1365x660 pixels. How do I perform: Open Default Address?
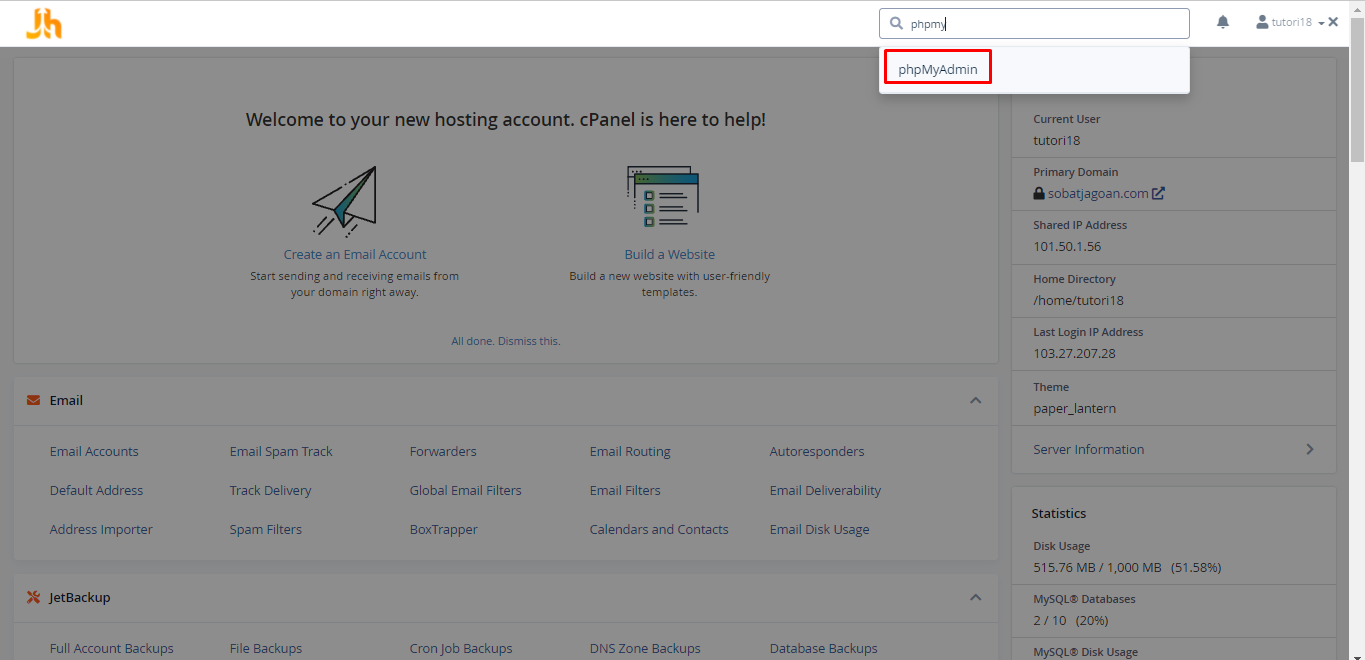pyautogui.click(x=96, y=490)
